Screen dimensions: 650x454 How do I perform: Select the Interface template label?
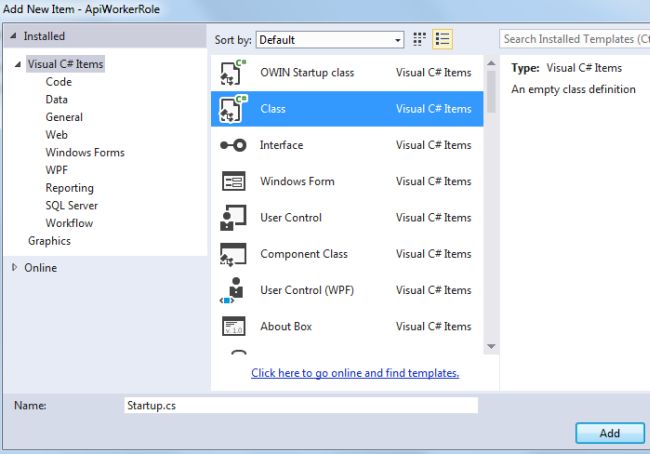click(281, 145)
